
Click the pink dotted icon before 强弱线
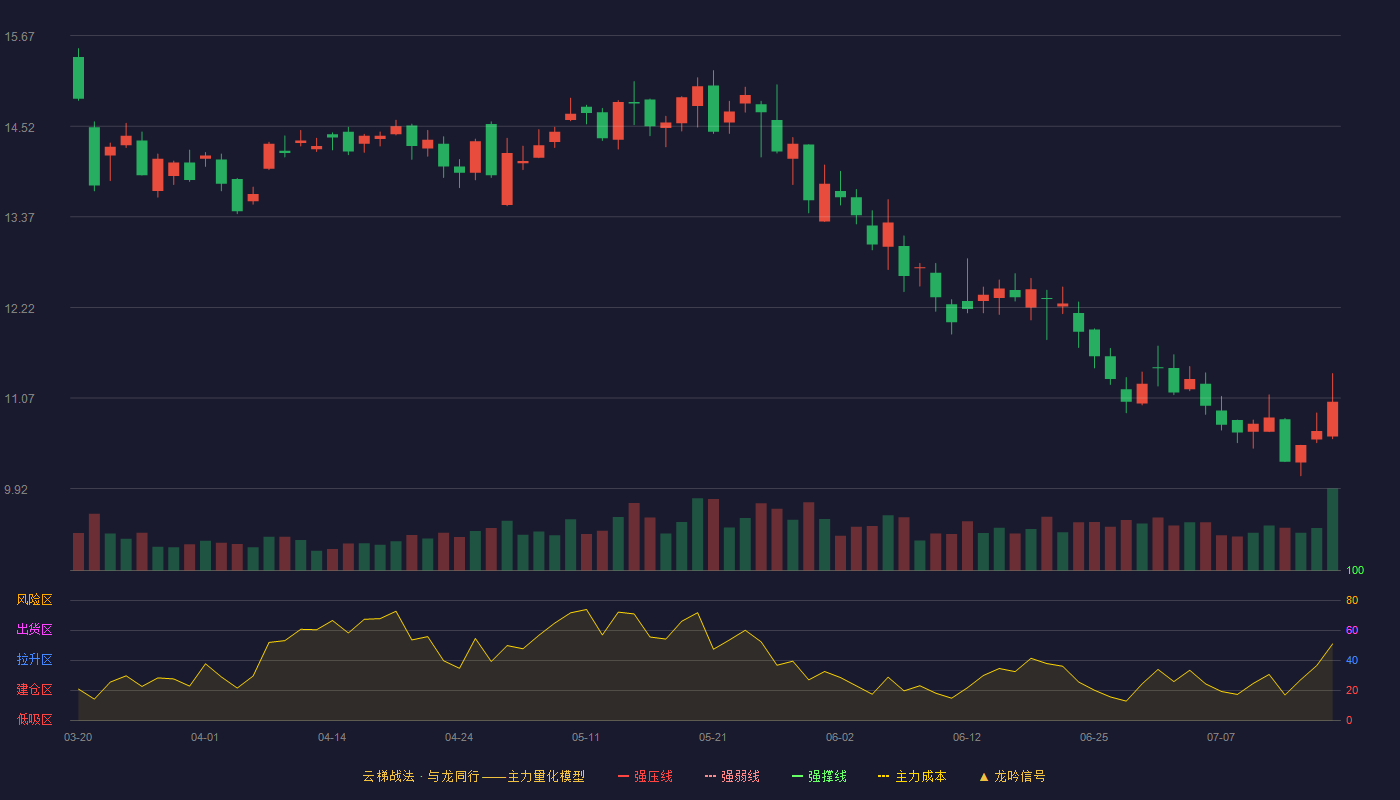(710, 777)
